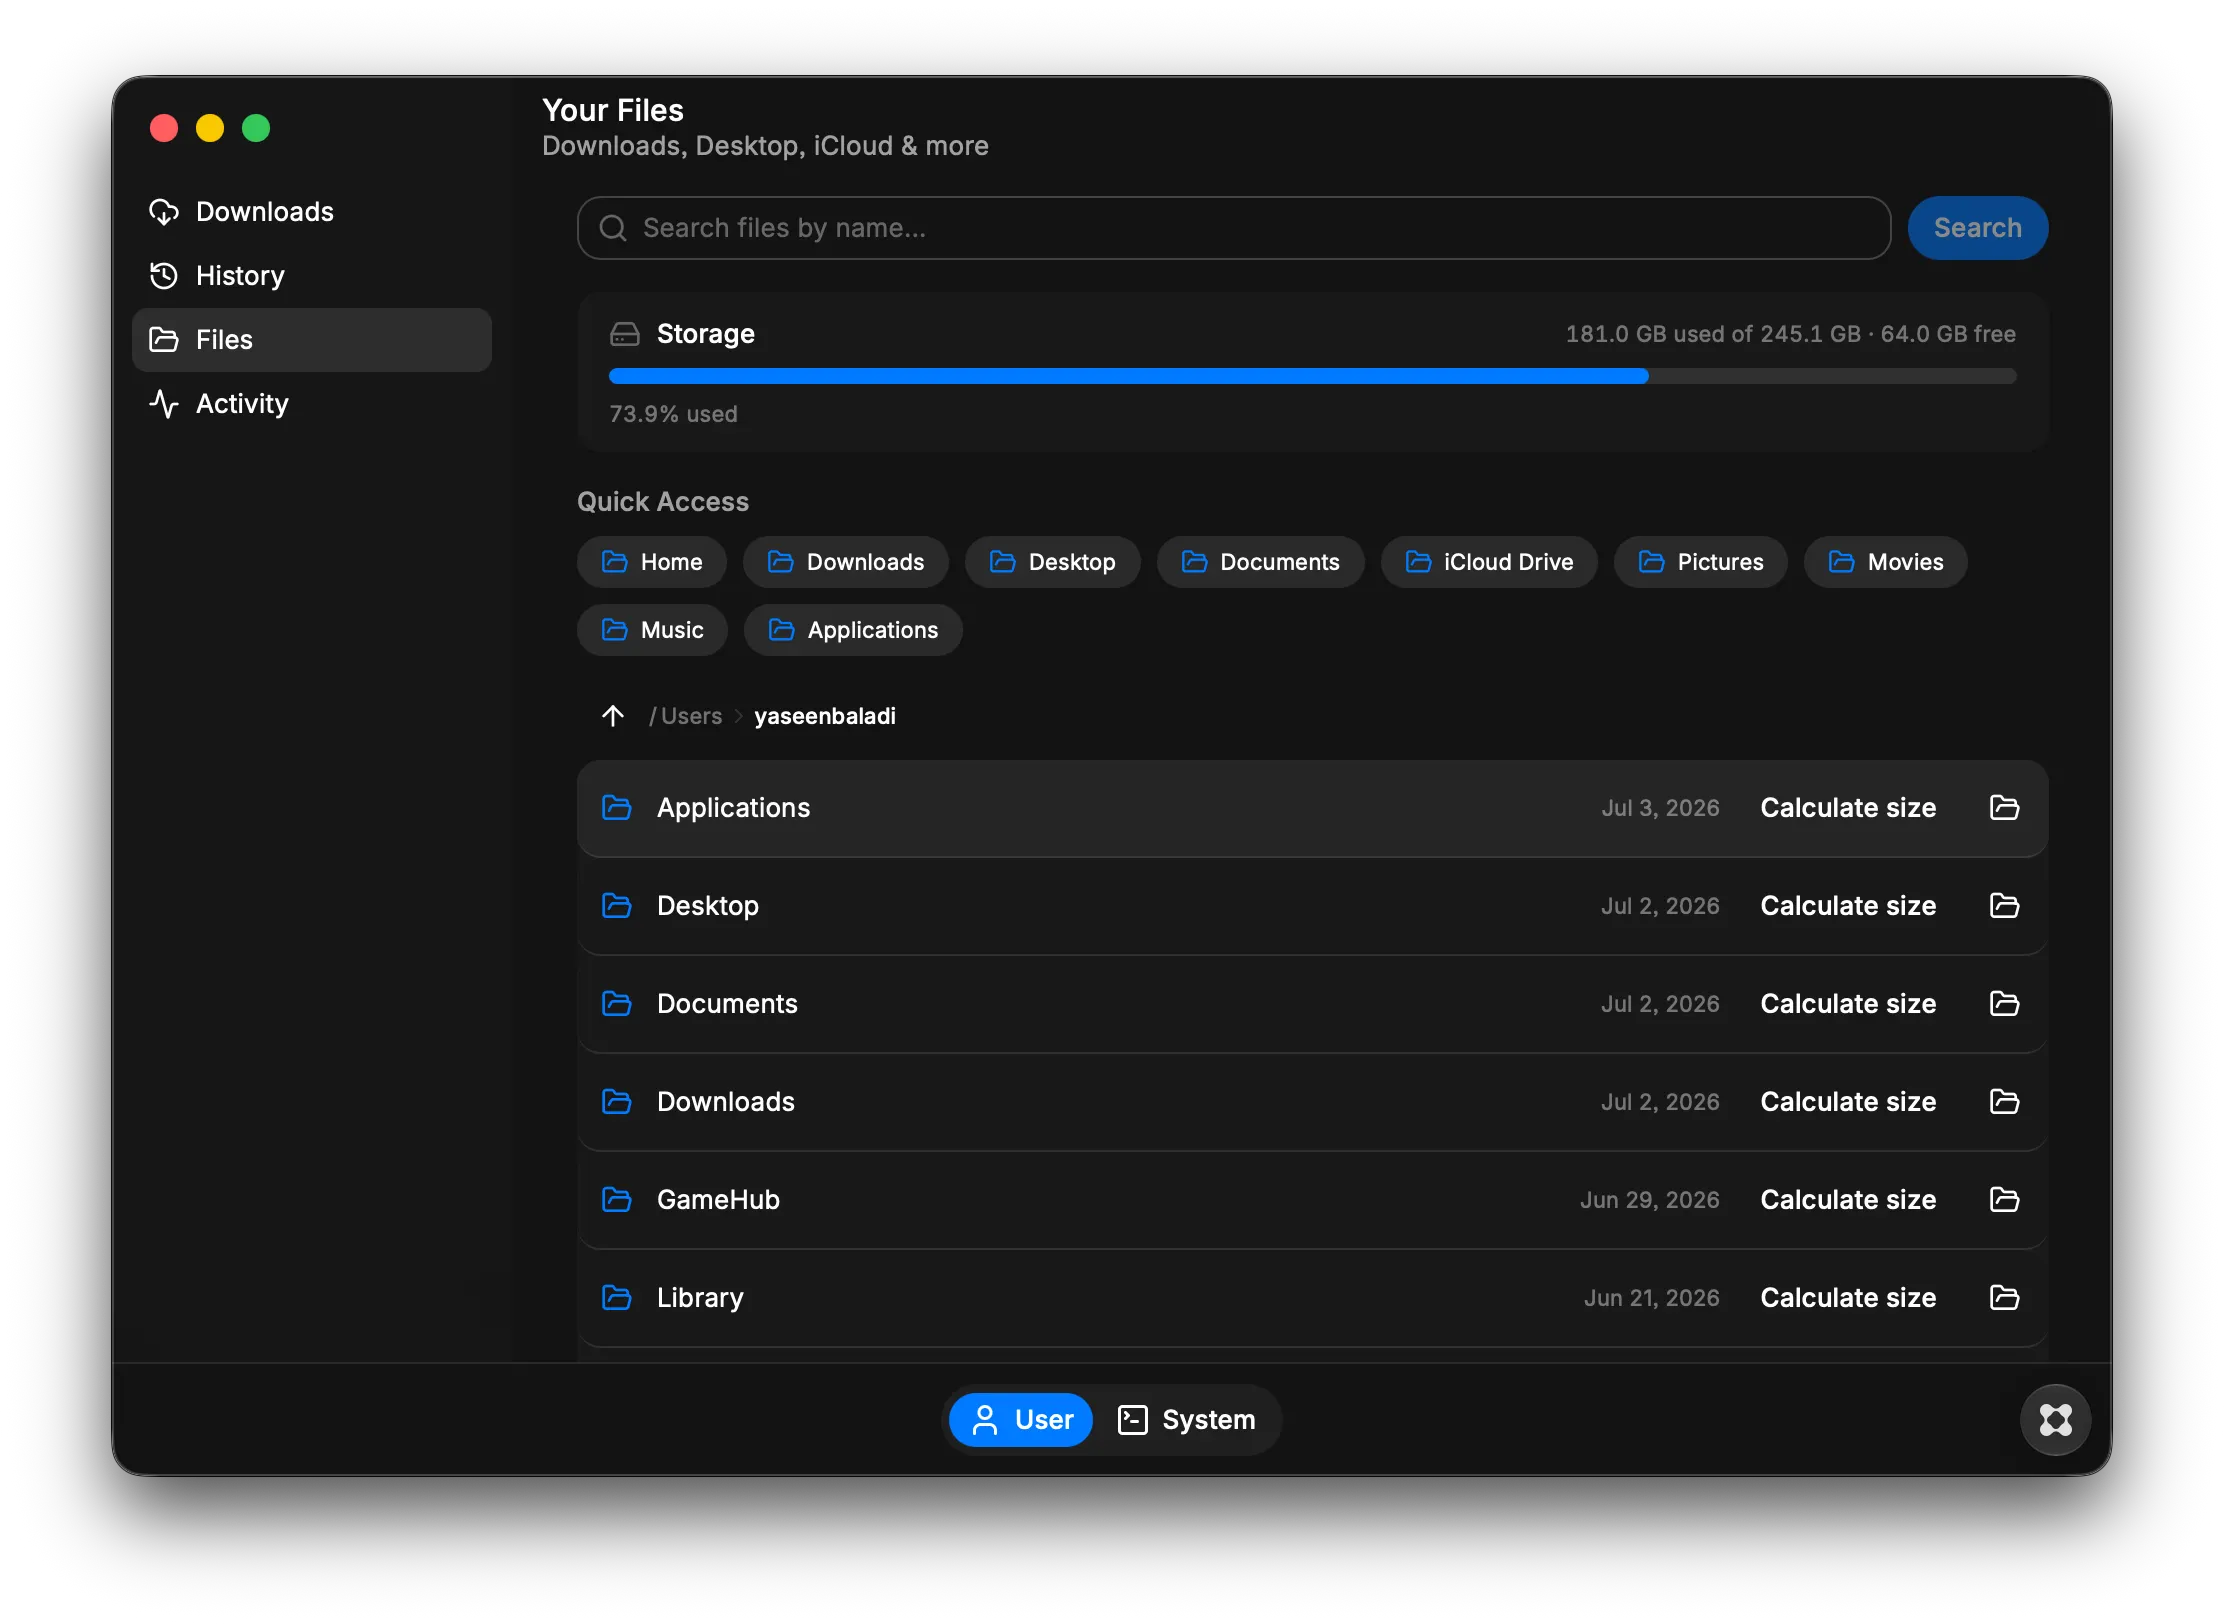Calculate size of Library folder

pyautogui.click(x=1848, y=1298)
